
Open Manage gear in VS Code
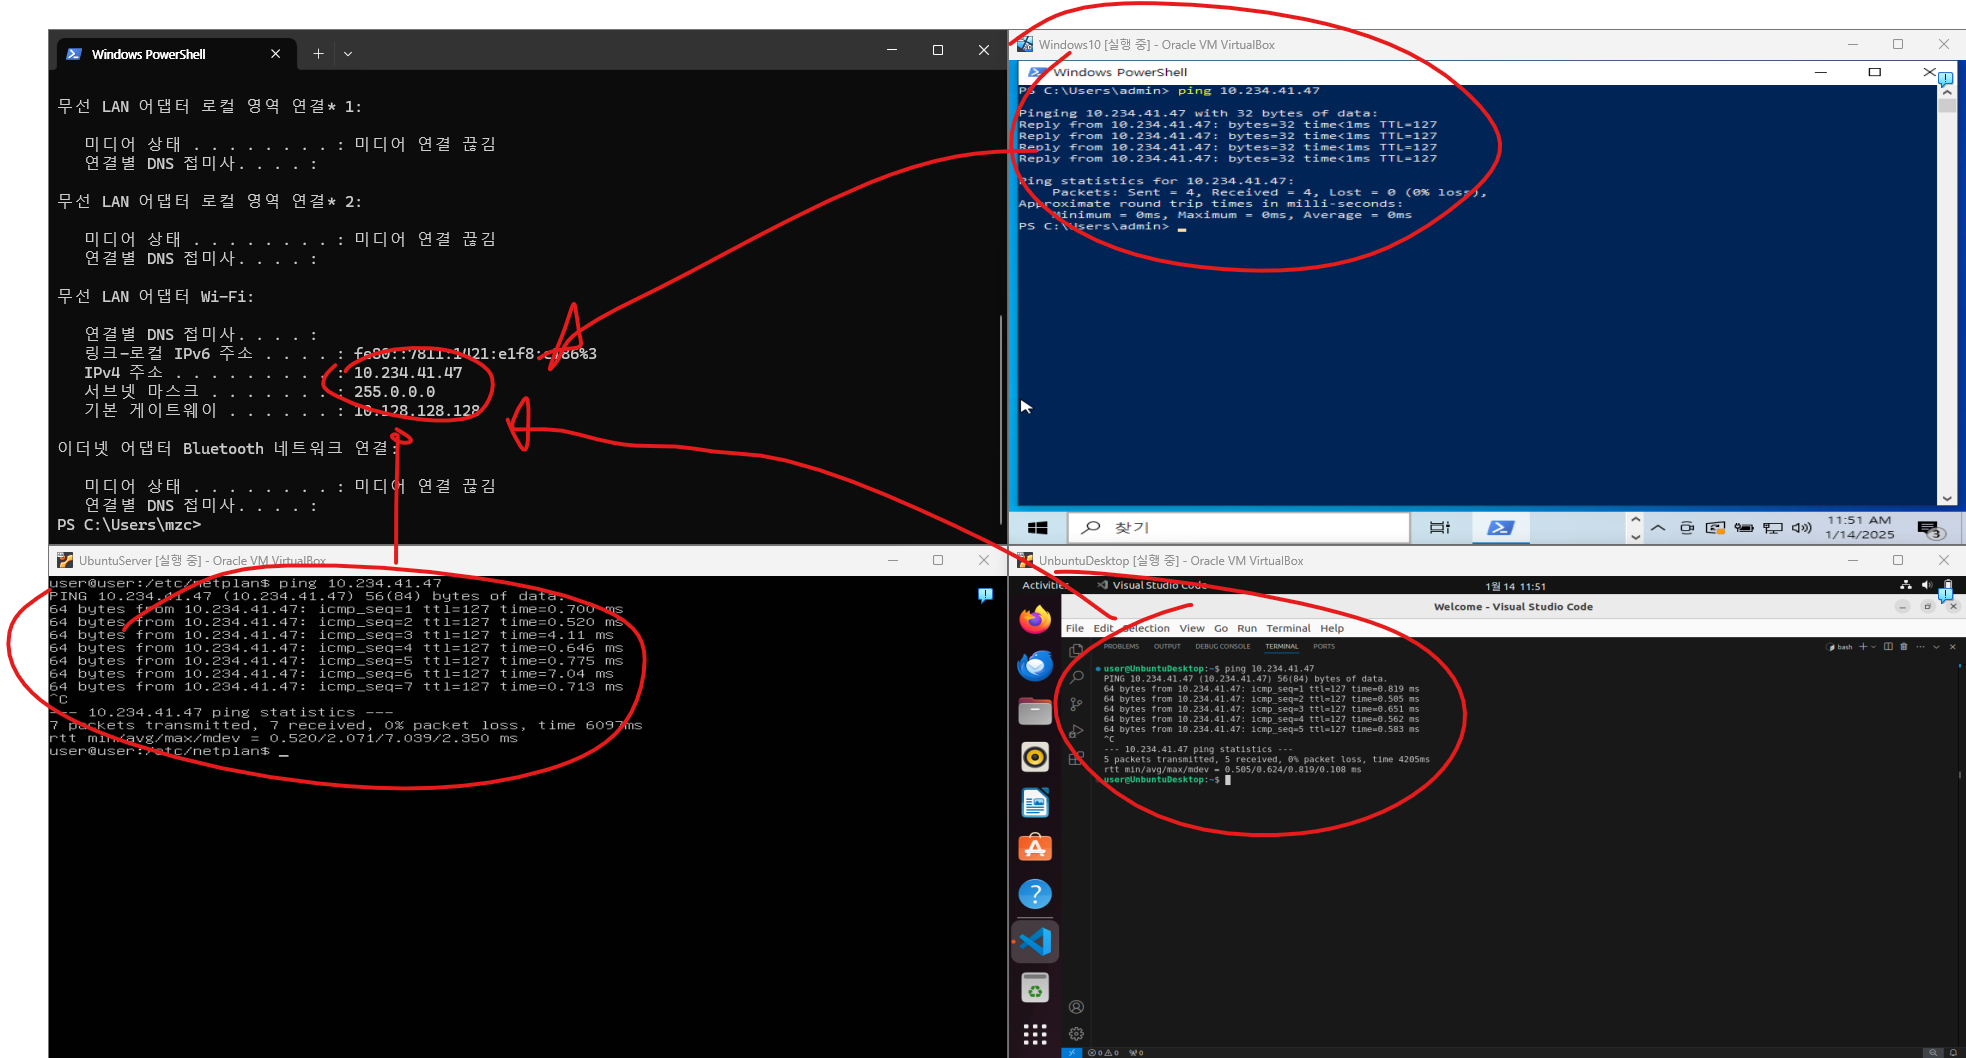[x=1076, y=1034]
